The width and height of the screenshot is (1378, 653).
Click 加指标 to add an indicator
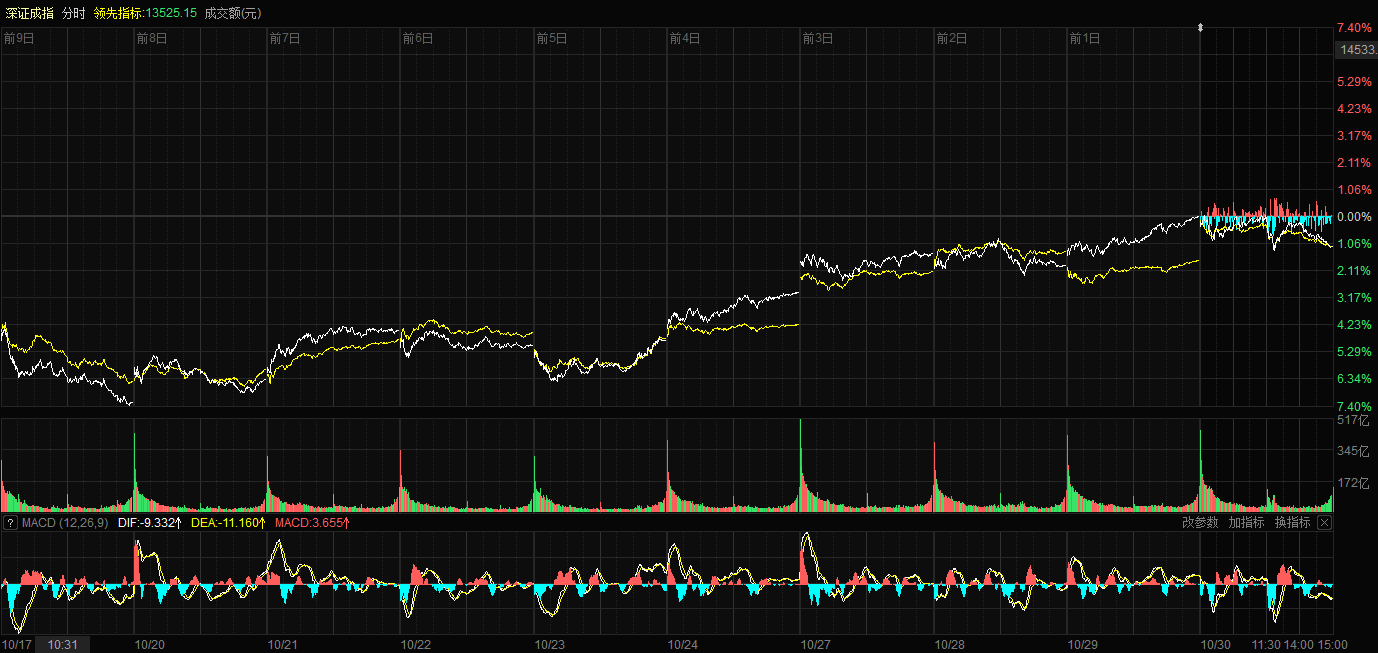click(1246, 523)
